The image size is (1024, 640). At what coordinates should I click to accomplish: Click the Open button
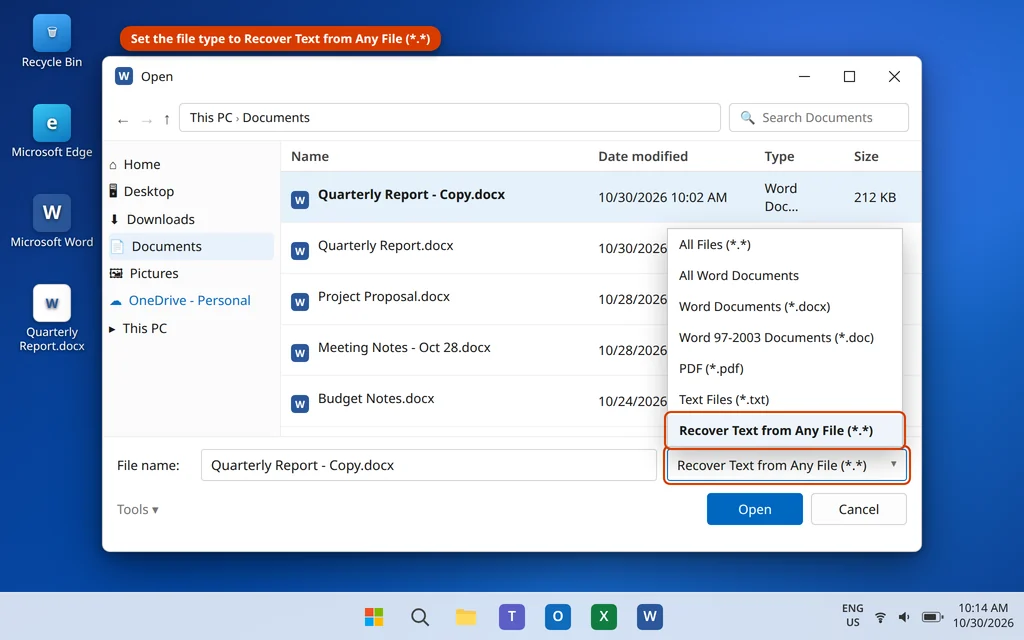754,509
